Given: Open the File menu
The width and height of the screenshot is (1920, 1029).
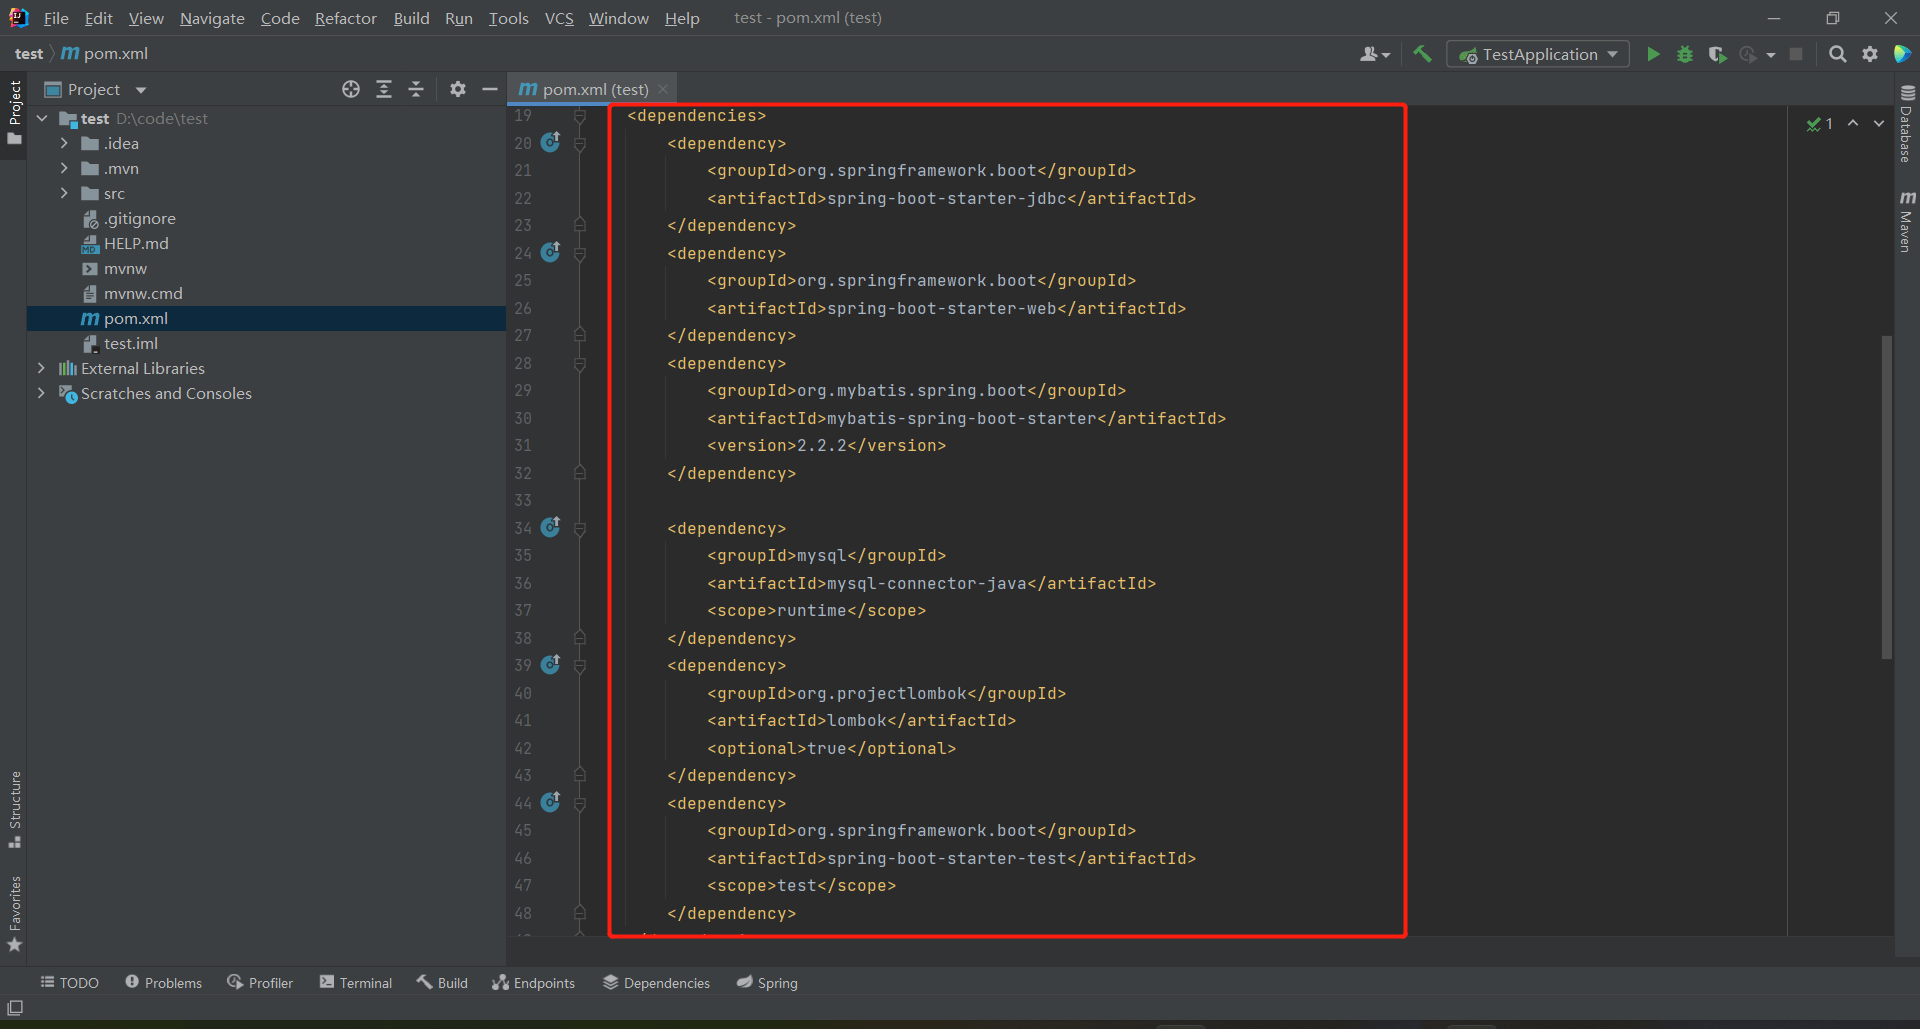Looking at the screenshot, I should point(56,18).
